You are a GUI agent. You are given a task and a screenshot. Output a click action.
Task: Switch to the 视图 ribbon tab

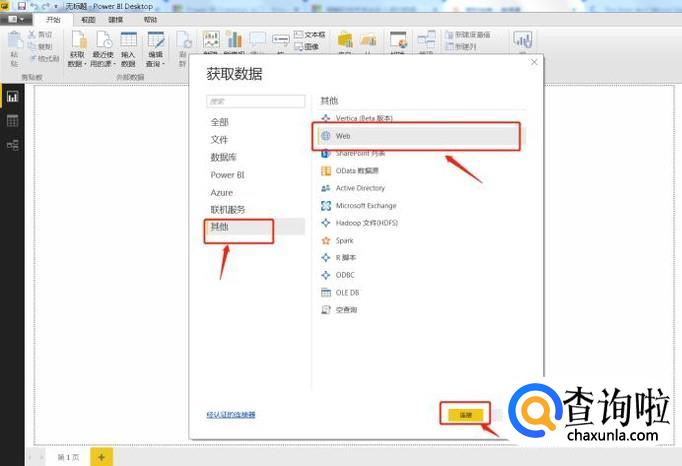(88, 20)
